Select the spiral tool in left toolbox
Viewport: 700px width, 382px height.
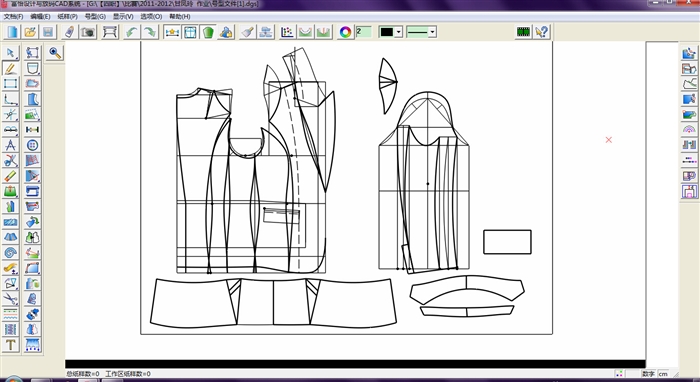tap(11, 253)
